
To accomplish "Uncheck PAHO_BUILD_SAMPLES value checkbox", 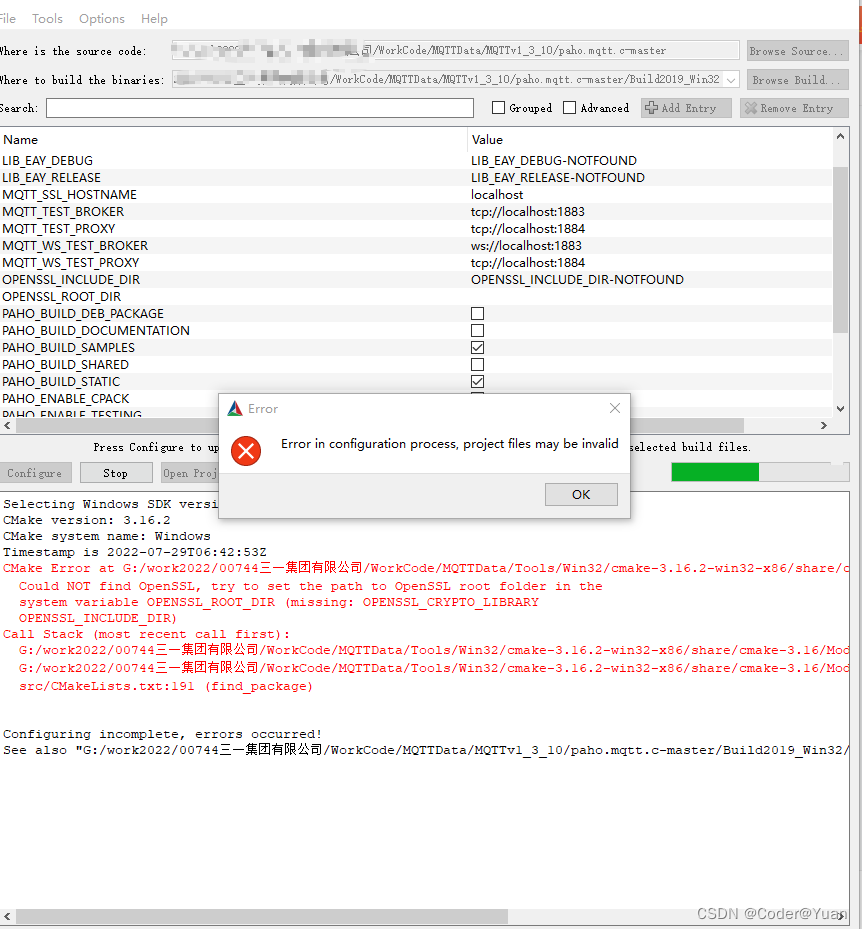I will coord(477,347).
